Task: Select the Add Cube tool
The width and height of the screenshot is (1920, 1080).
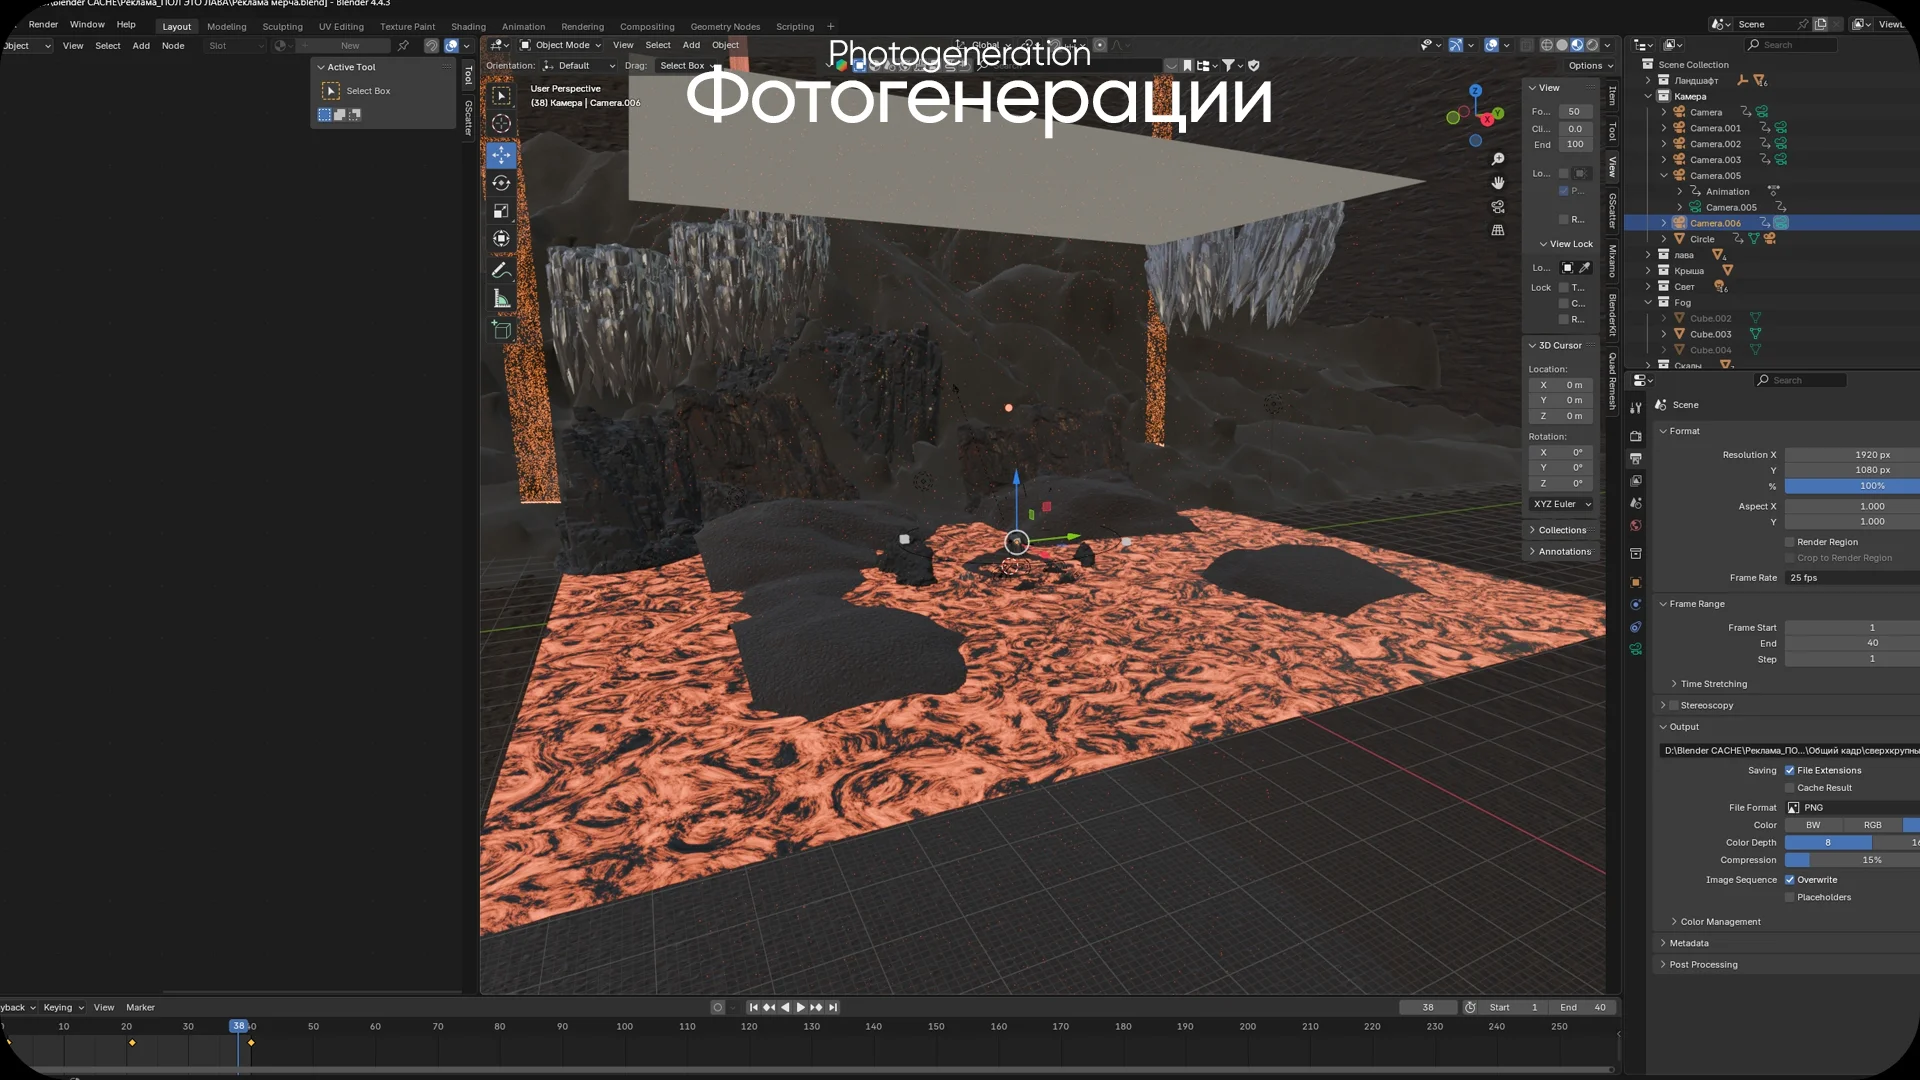Action: pos(502,330)
